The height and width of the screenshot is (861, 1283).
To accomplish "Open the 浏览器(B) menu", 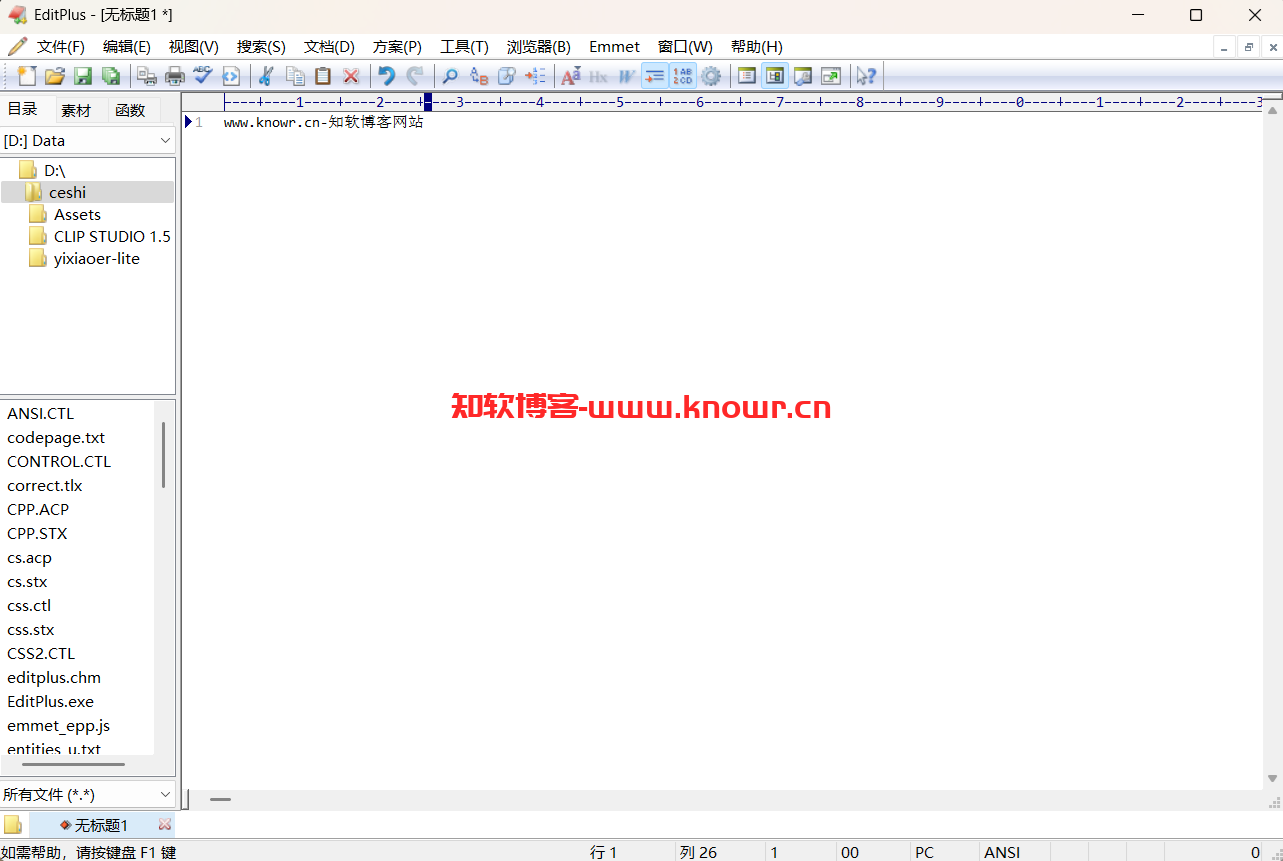I will point(539,47).
